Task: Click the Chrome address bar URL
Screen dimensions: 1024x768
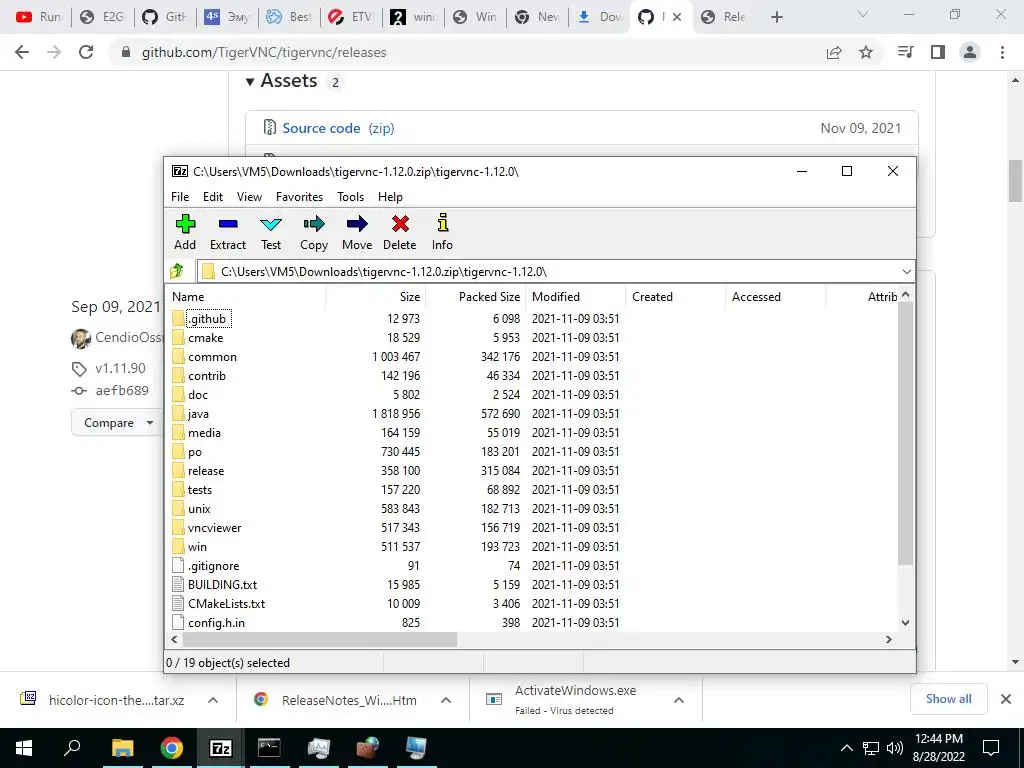Action: coord(264,52)
